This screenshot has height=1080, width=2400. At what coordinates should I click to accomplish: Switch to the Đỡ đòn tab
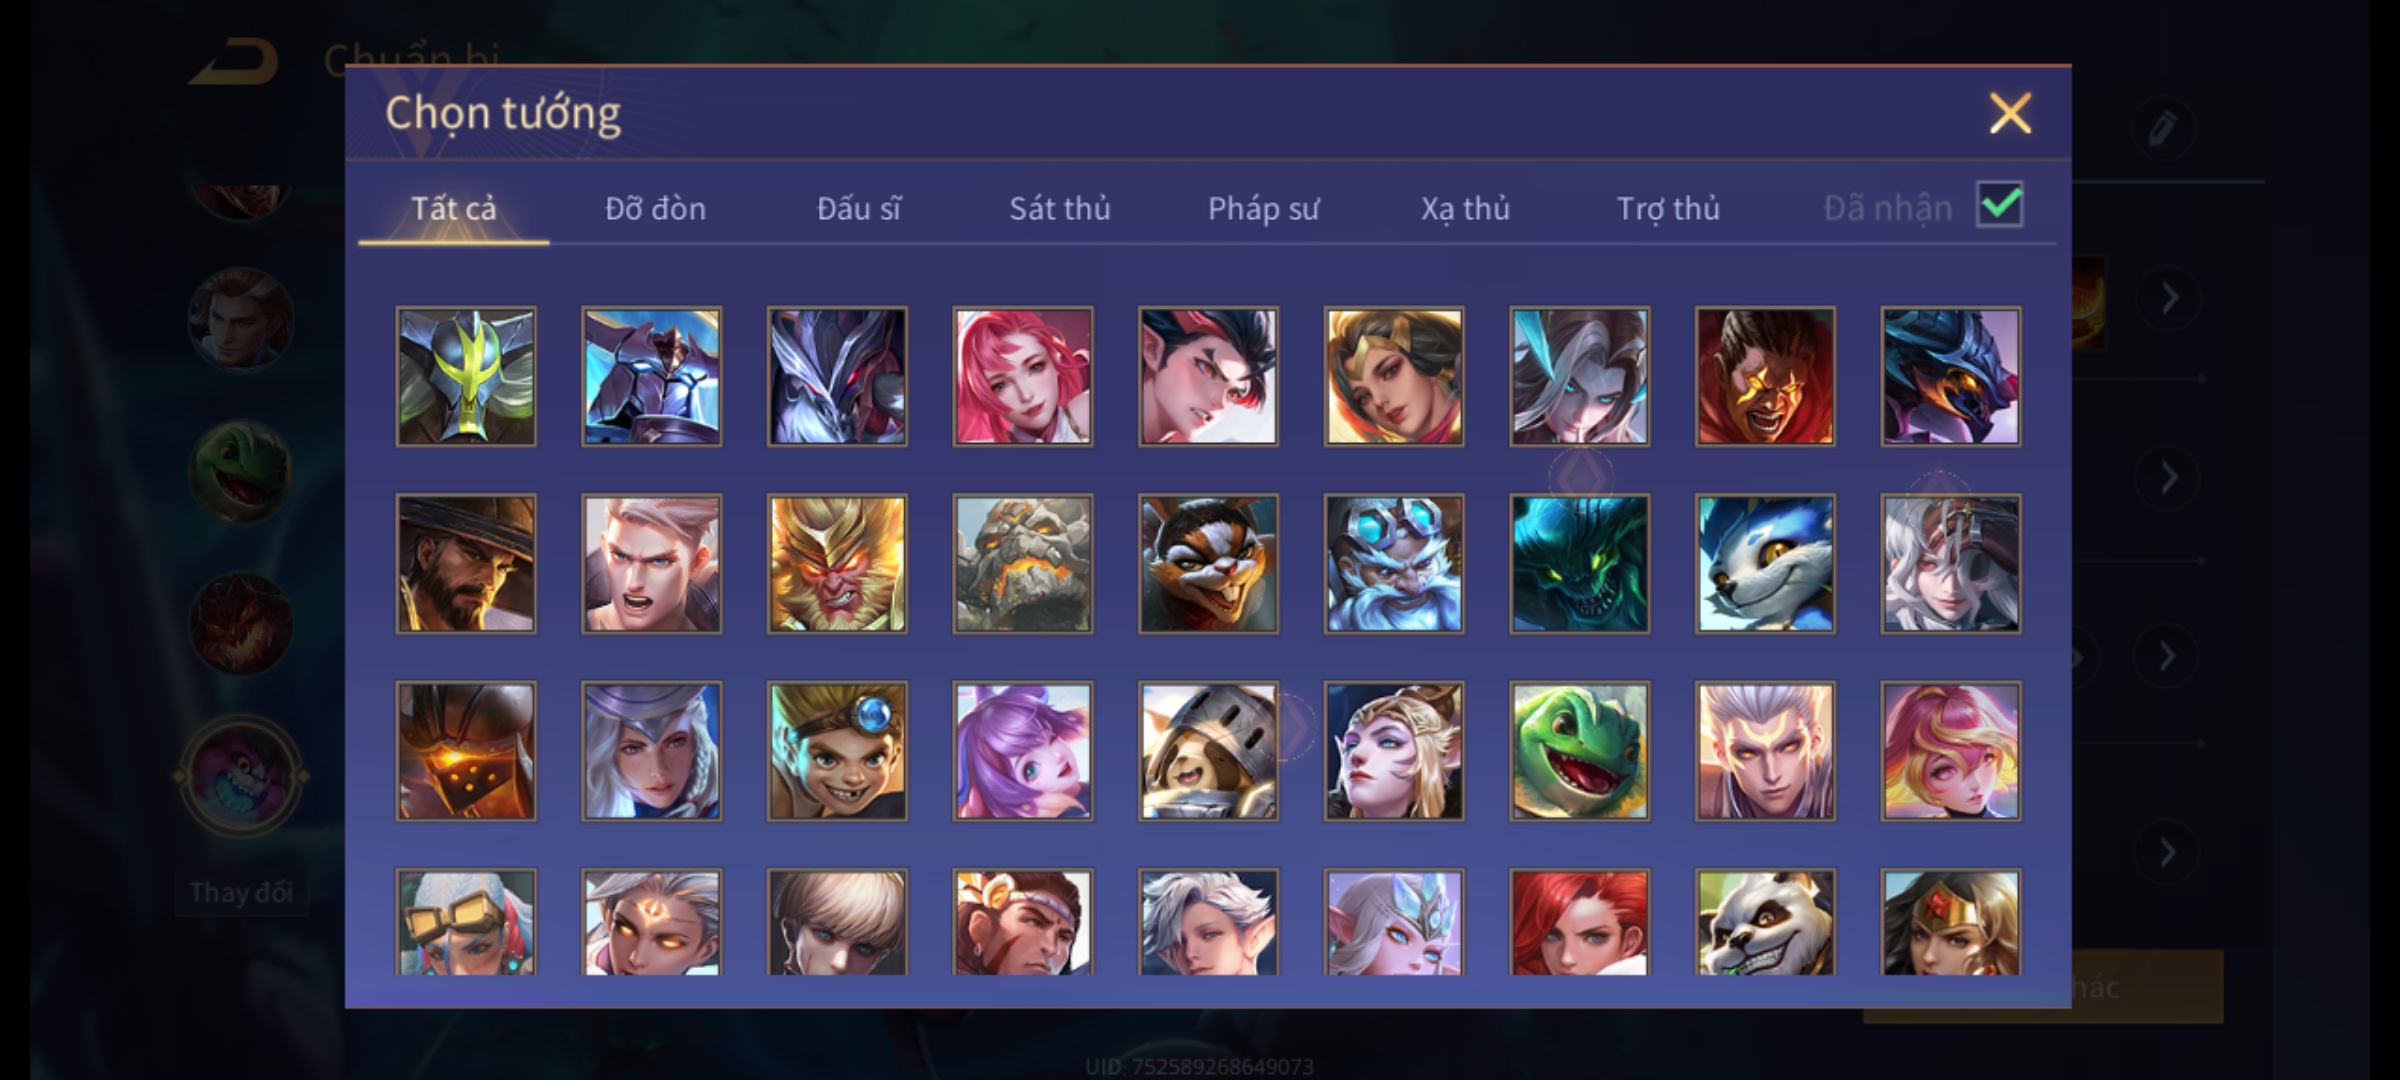pos(655,208)
